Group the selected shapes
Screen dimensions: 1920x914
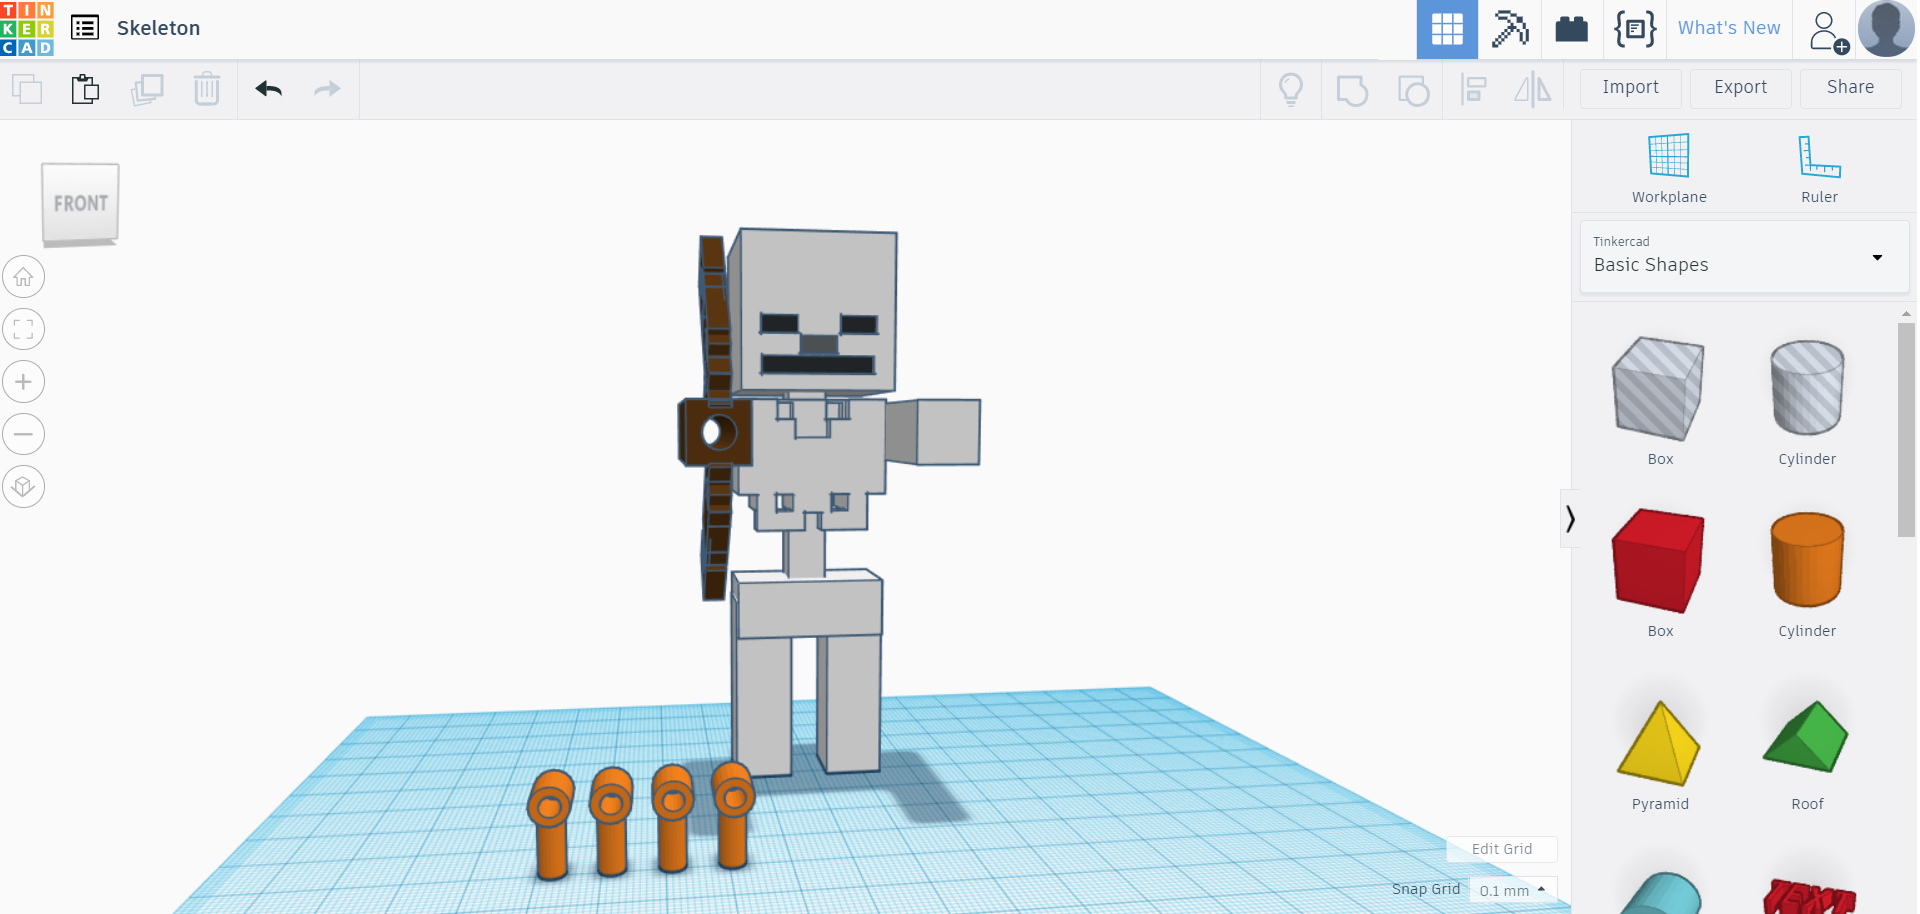[x=1352, y=89]
